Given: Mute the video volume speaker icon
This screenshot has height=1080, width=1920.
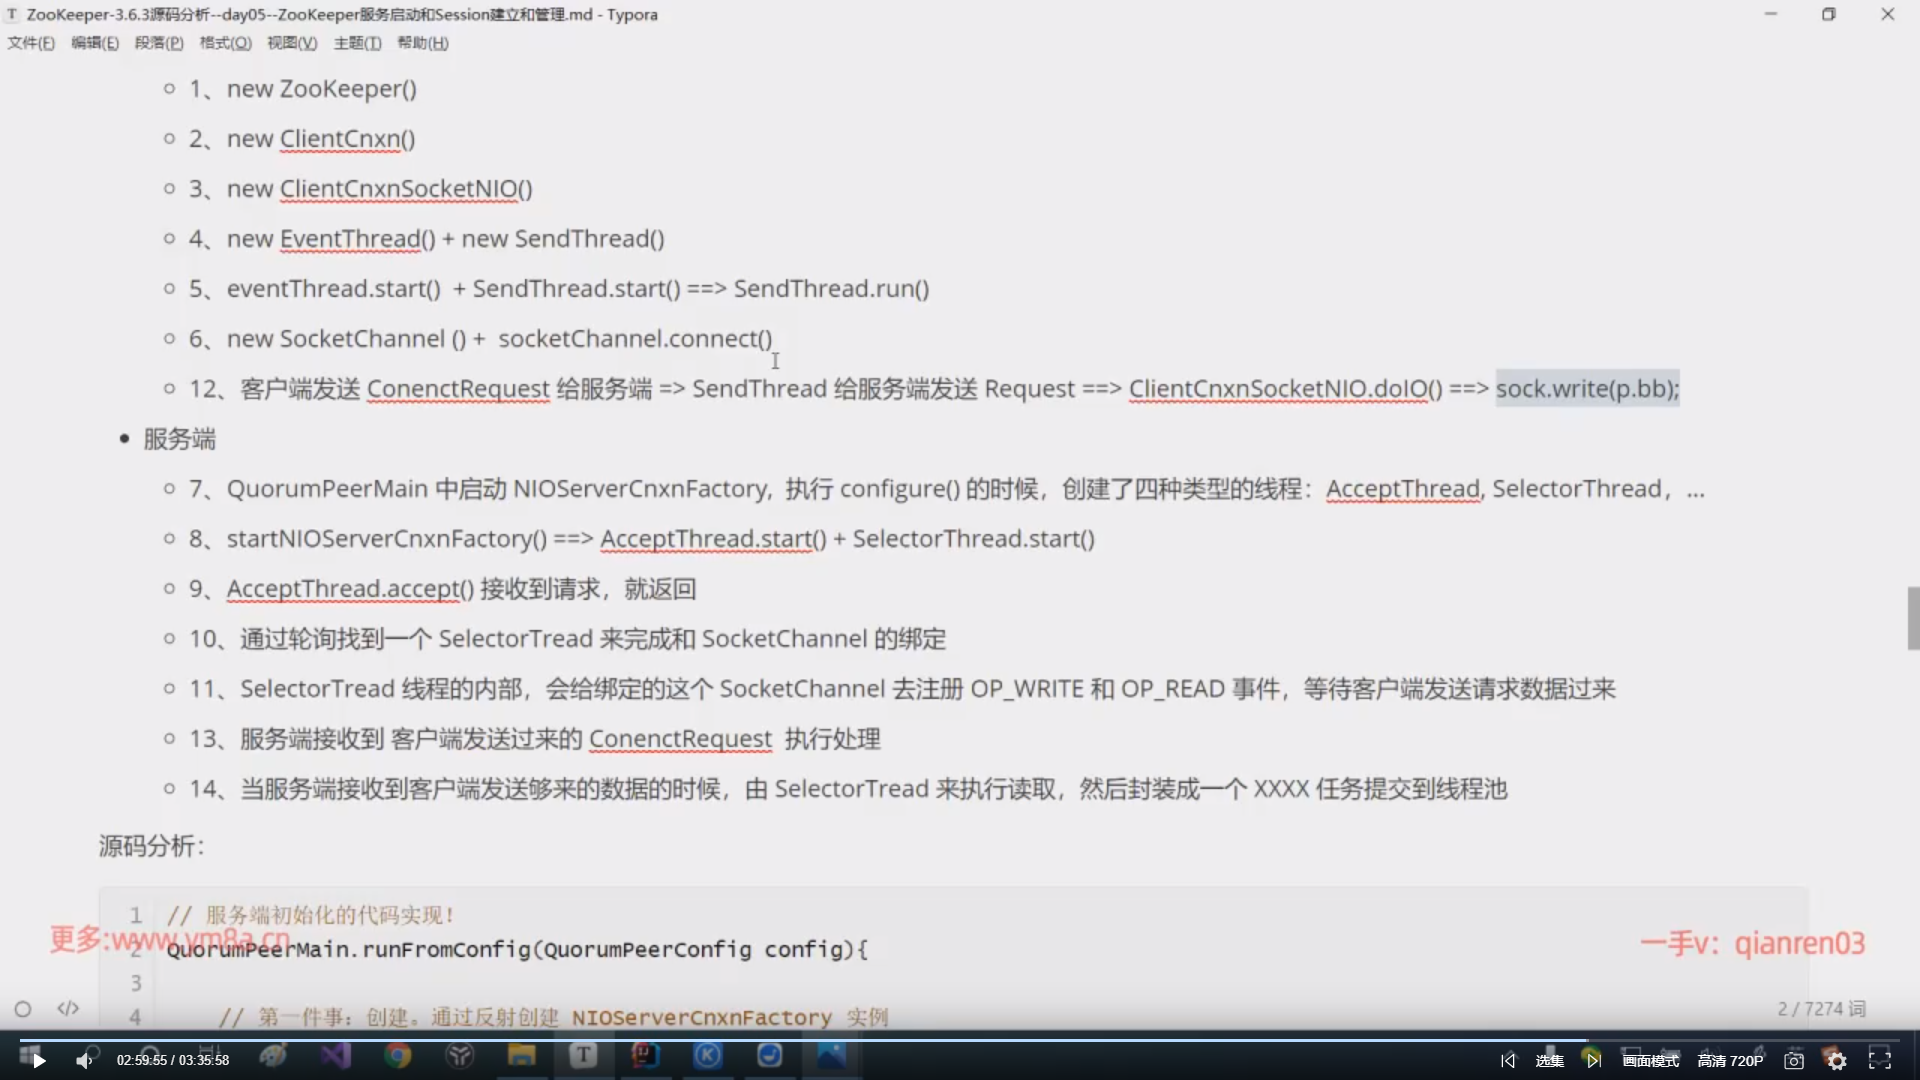Looking at the screenshot, I should point(84,1060).
